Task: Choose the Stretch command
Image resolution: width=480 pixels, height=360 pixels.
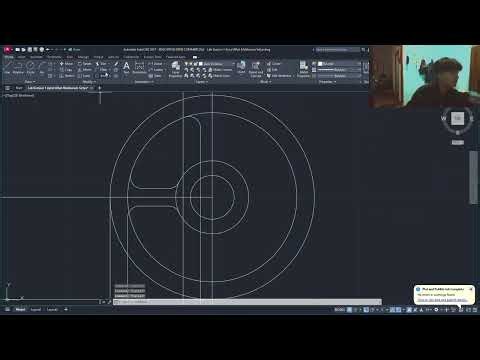Action: coord(67,76)
